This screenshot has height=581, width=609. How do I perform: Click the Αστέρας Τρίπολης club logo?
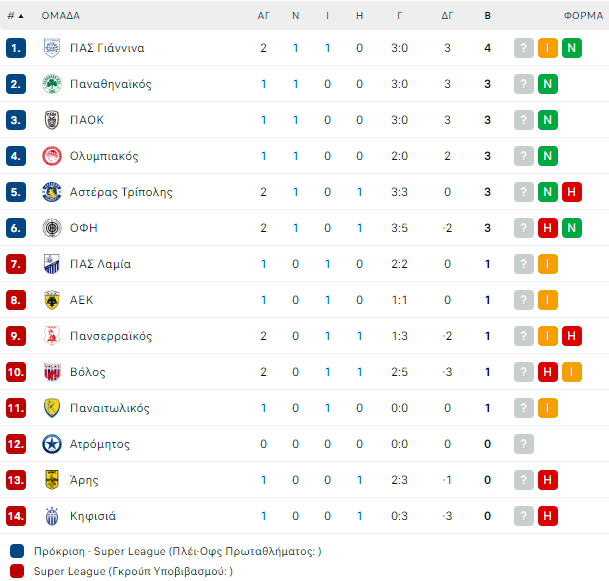52,192
